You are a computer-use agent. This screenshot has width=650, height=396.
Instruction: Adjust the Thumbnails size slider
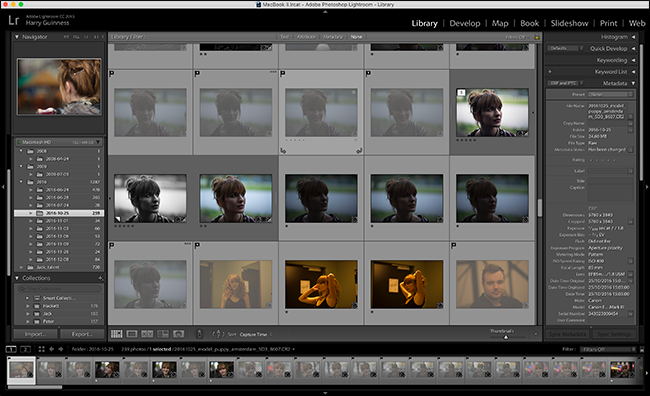pyautogui.click(x=505, y=337)
